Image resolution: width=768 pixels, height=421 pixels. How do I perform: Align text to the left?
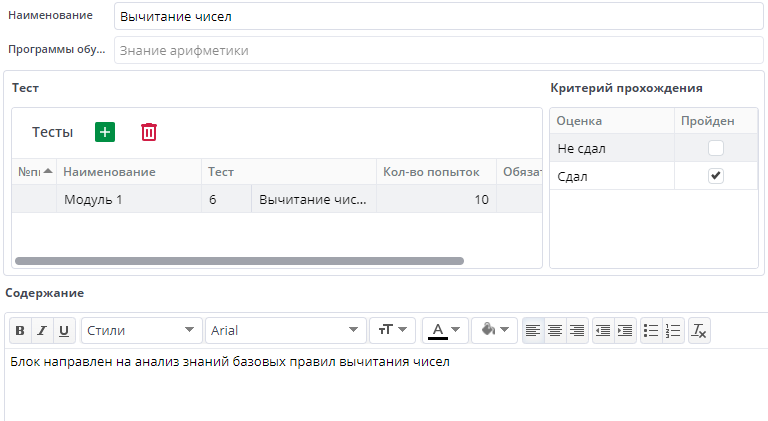coord(533,330)
